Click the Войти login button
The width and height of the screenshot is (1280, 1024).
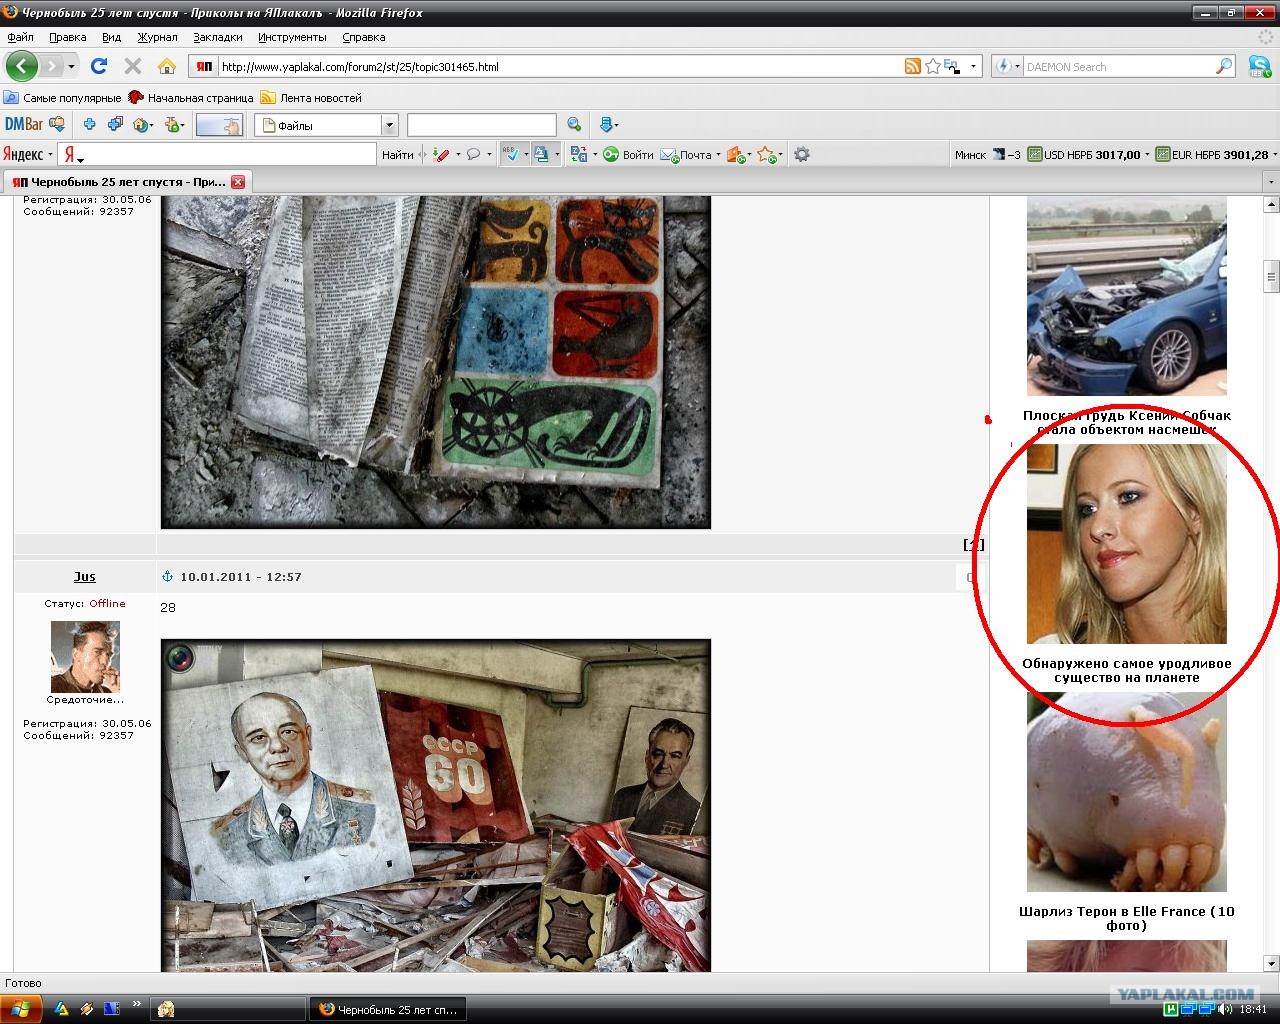click(627, 154)
